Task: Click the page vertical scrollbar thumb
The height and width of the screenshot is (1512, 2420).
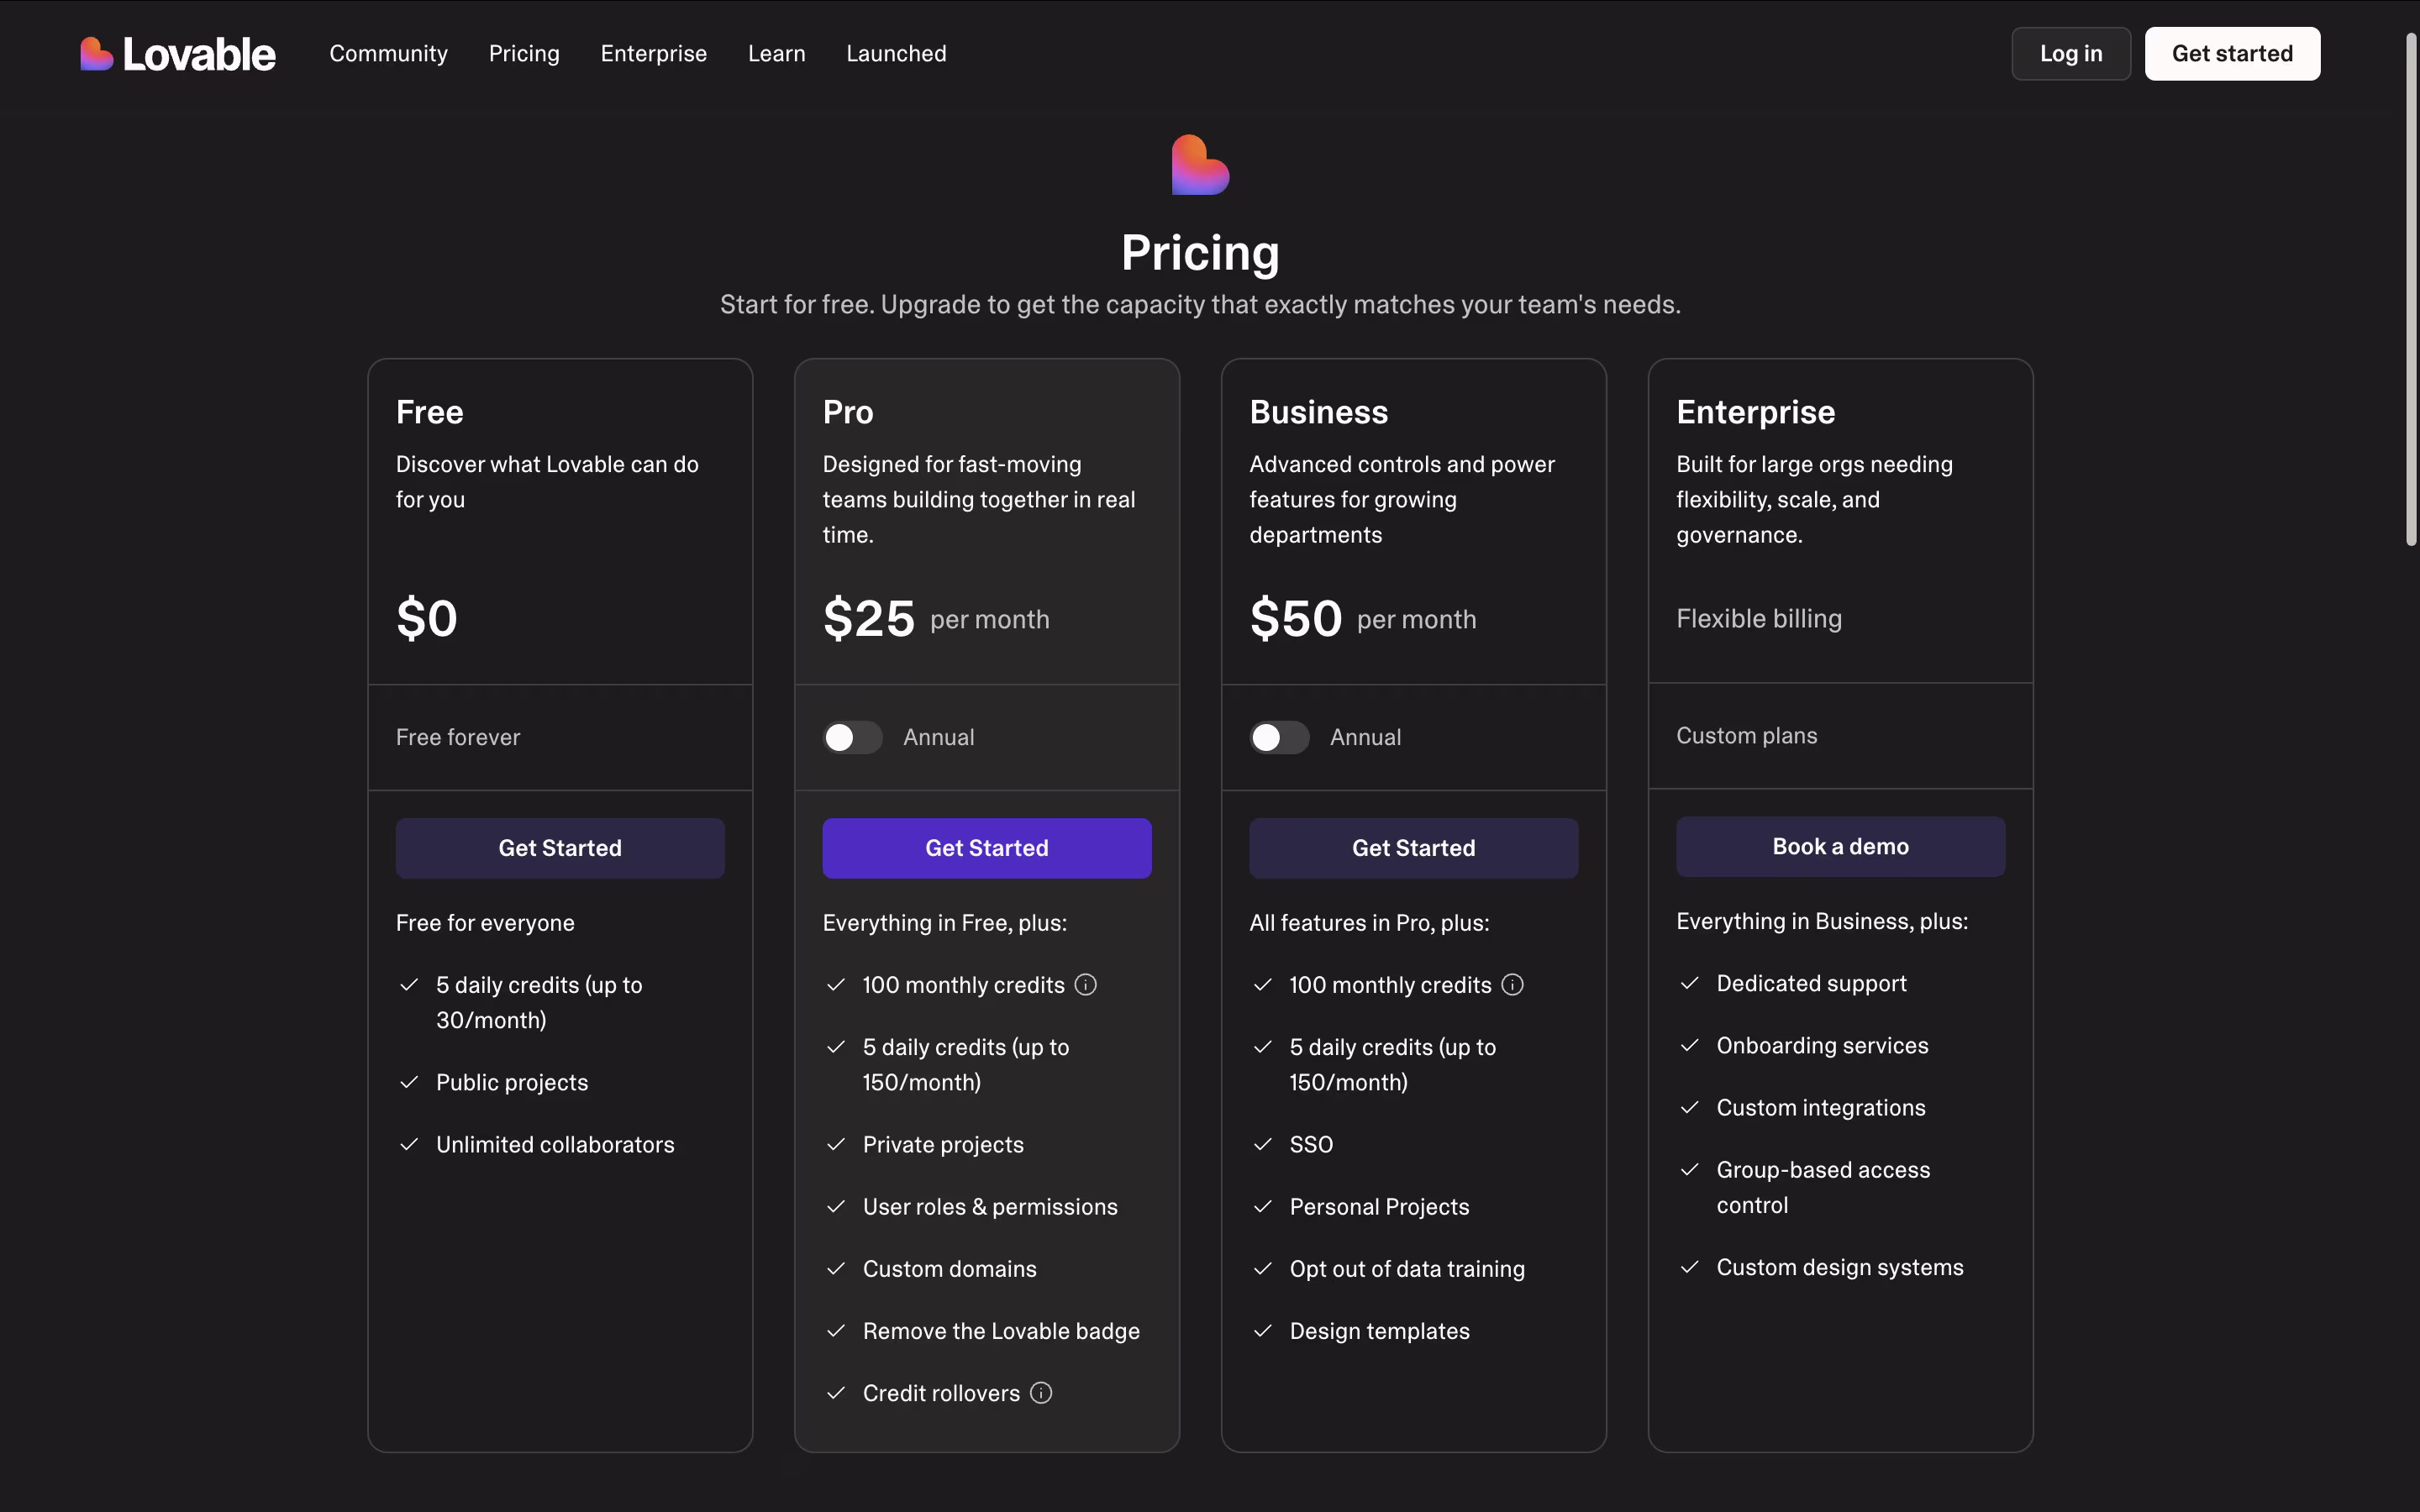Action: (x=2410, y=290)
